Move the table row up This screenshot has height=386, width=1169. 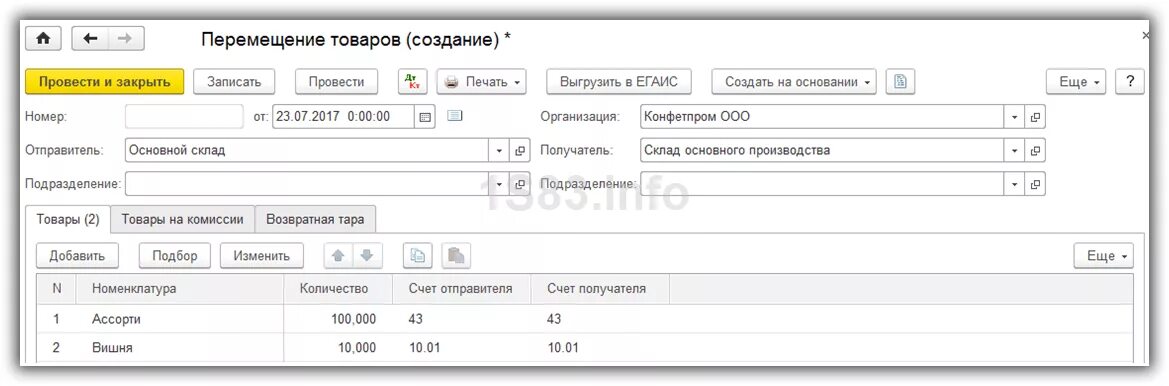338,256
